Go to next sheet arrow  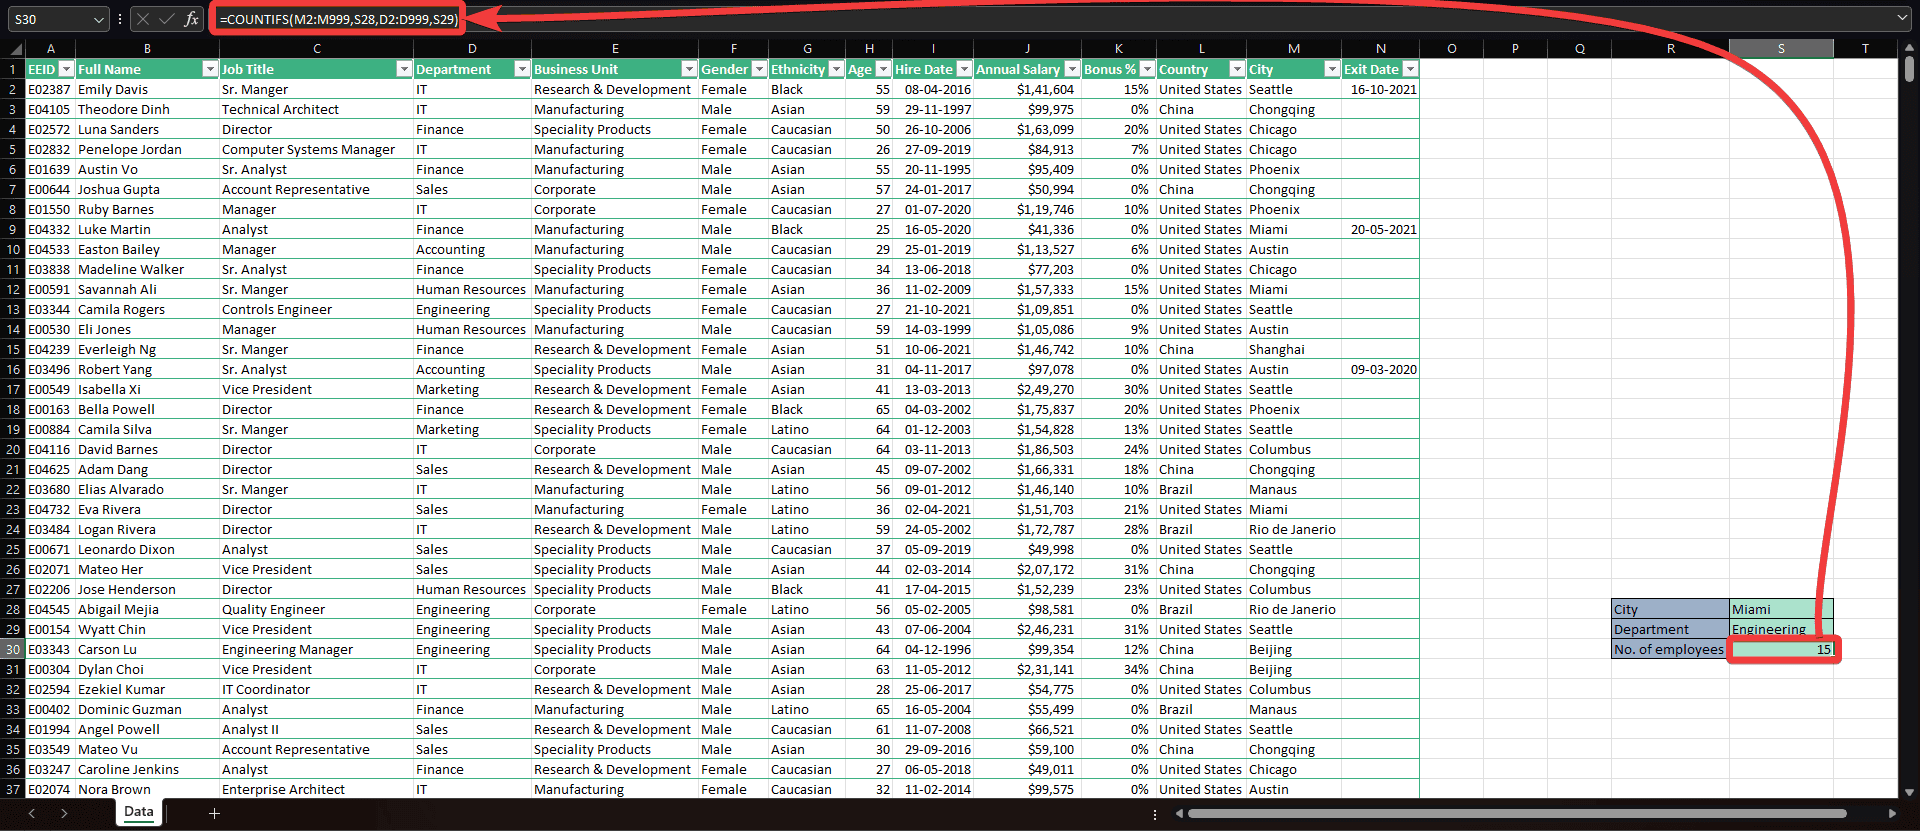point(64,813)
